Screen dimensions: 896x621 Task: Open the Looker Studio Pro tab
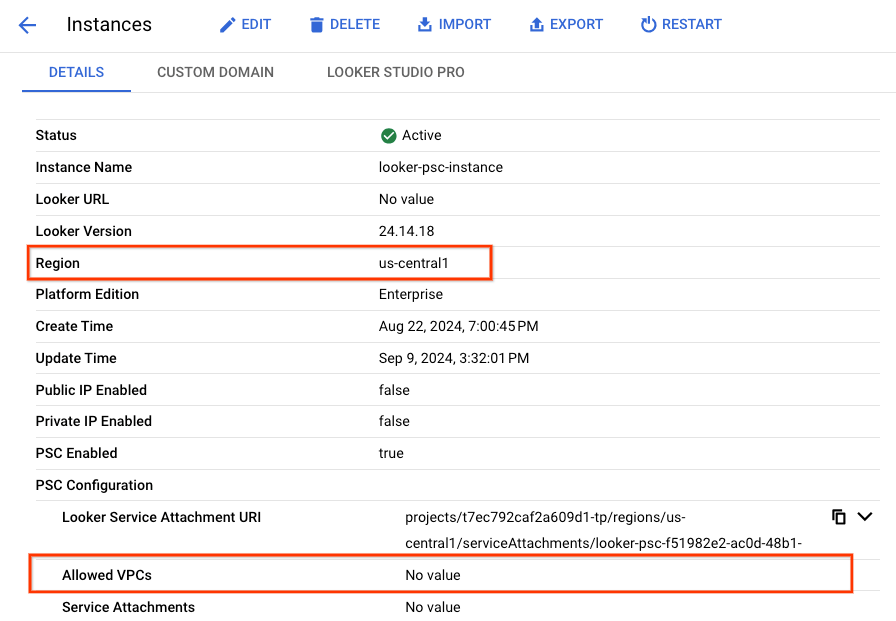(395, 72)
